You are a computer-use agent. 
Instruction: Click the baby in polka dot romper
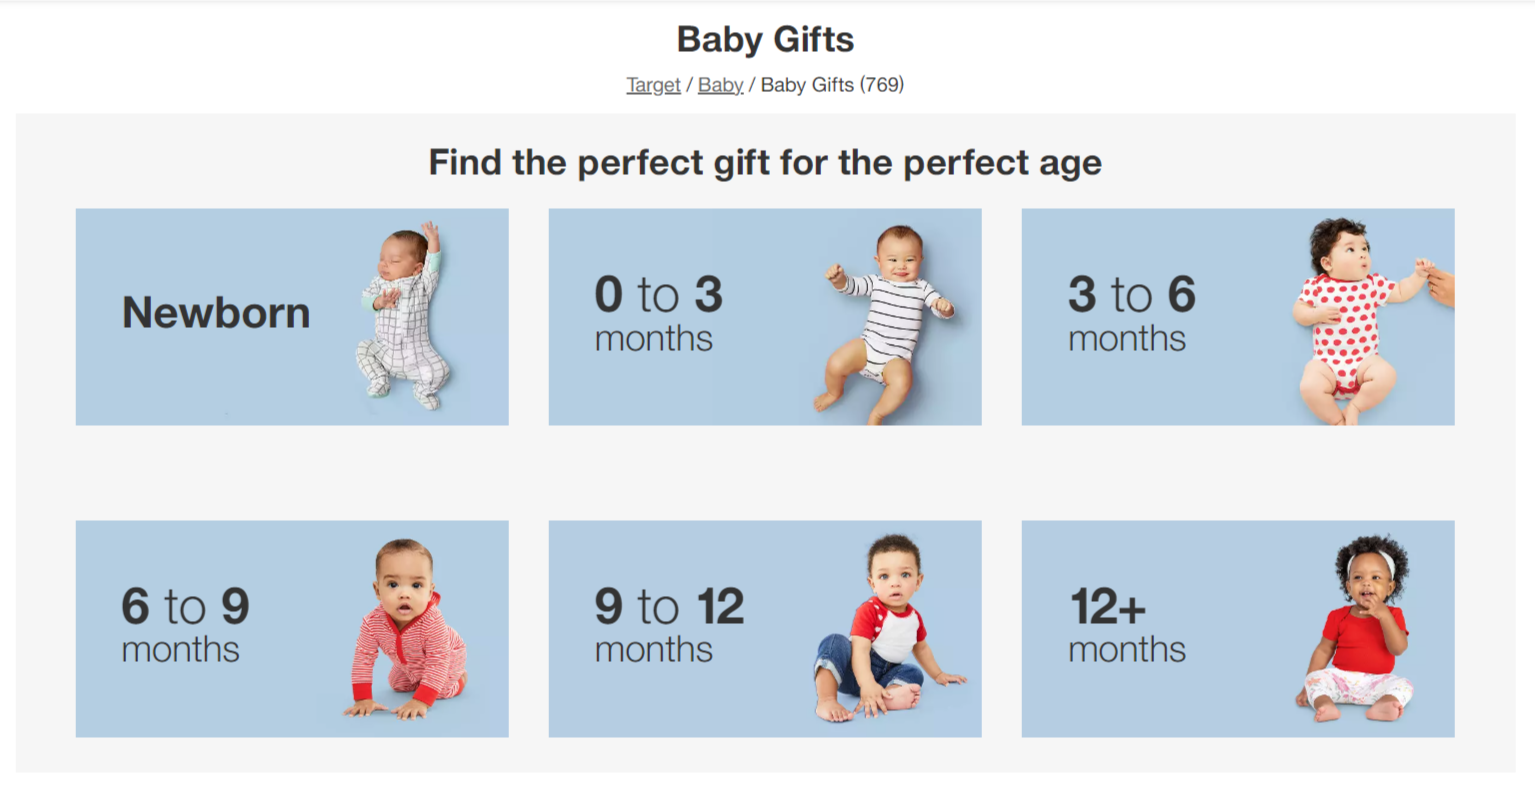(1345, 322)
